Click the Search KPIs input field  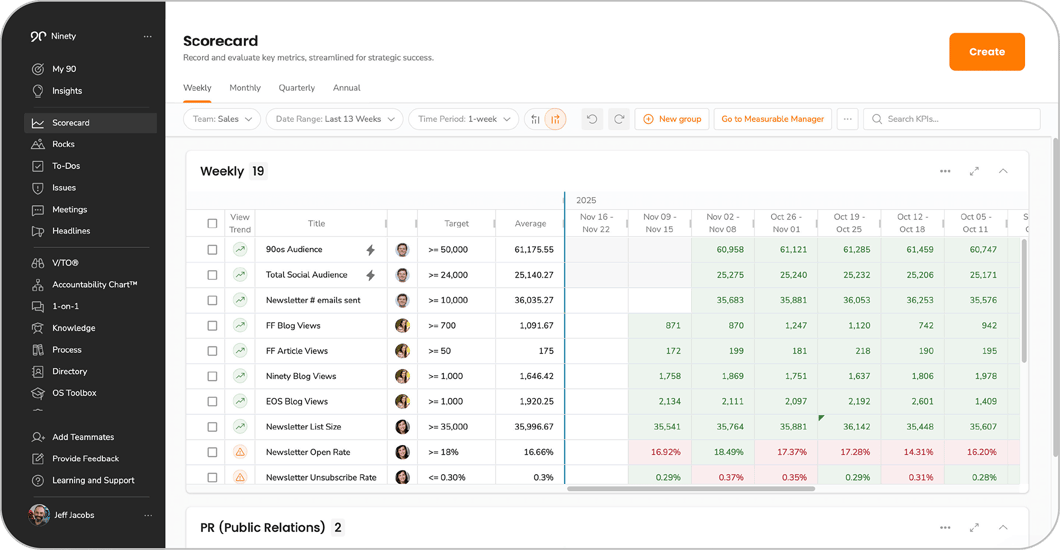(952, 119)
